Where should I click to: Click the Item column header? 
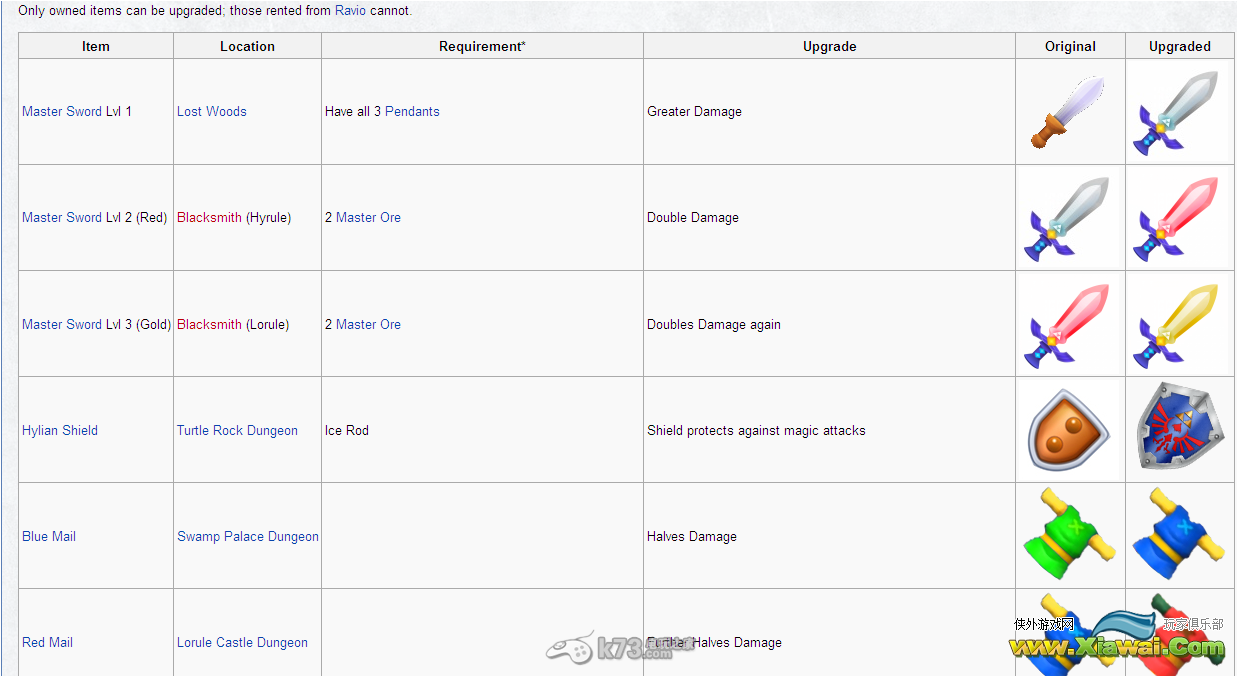click(96, 46)
